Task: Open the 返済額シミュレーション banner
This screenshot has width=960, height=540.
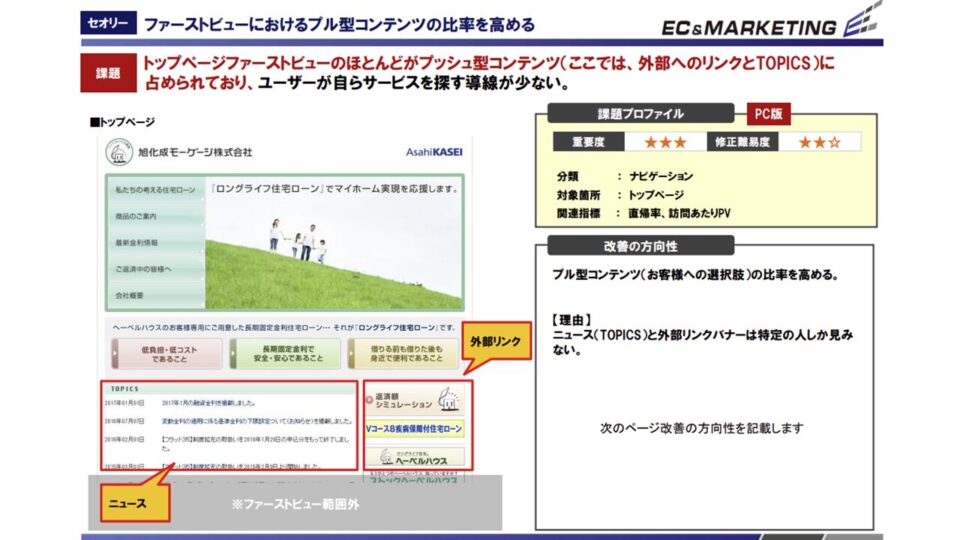Action: click(x=414, y=400)
